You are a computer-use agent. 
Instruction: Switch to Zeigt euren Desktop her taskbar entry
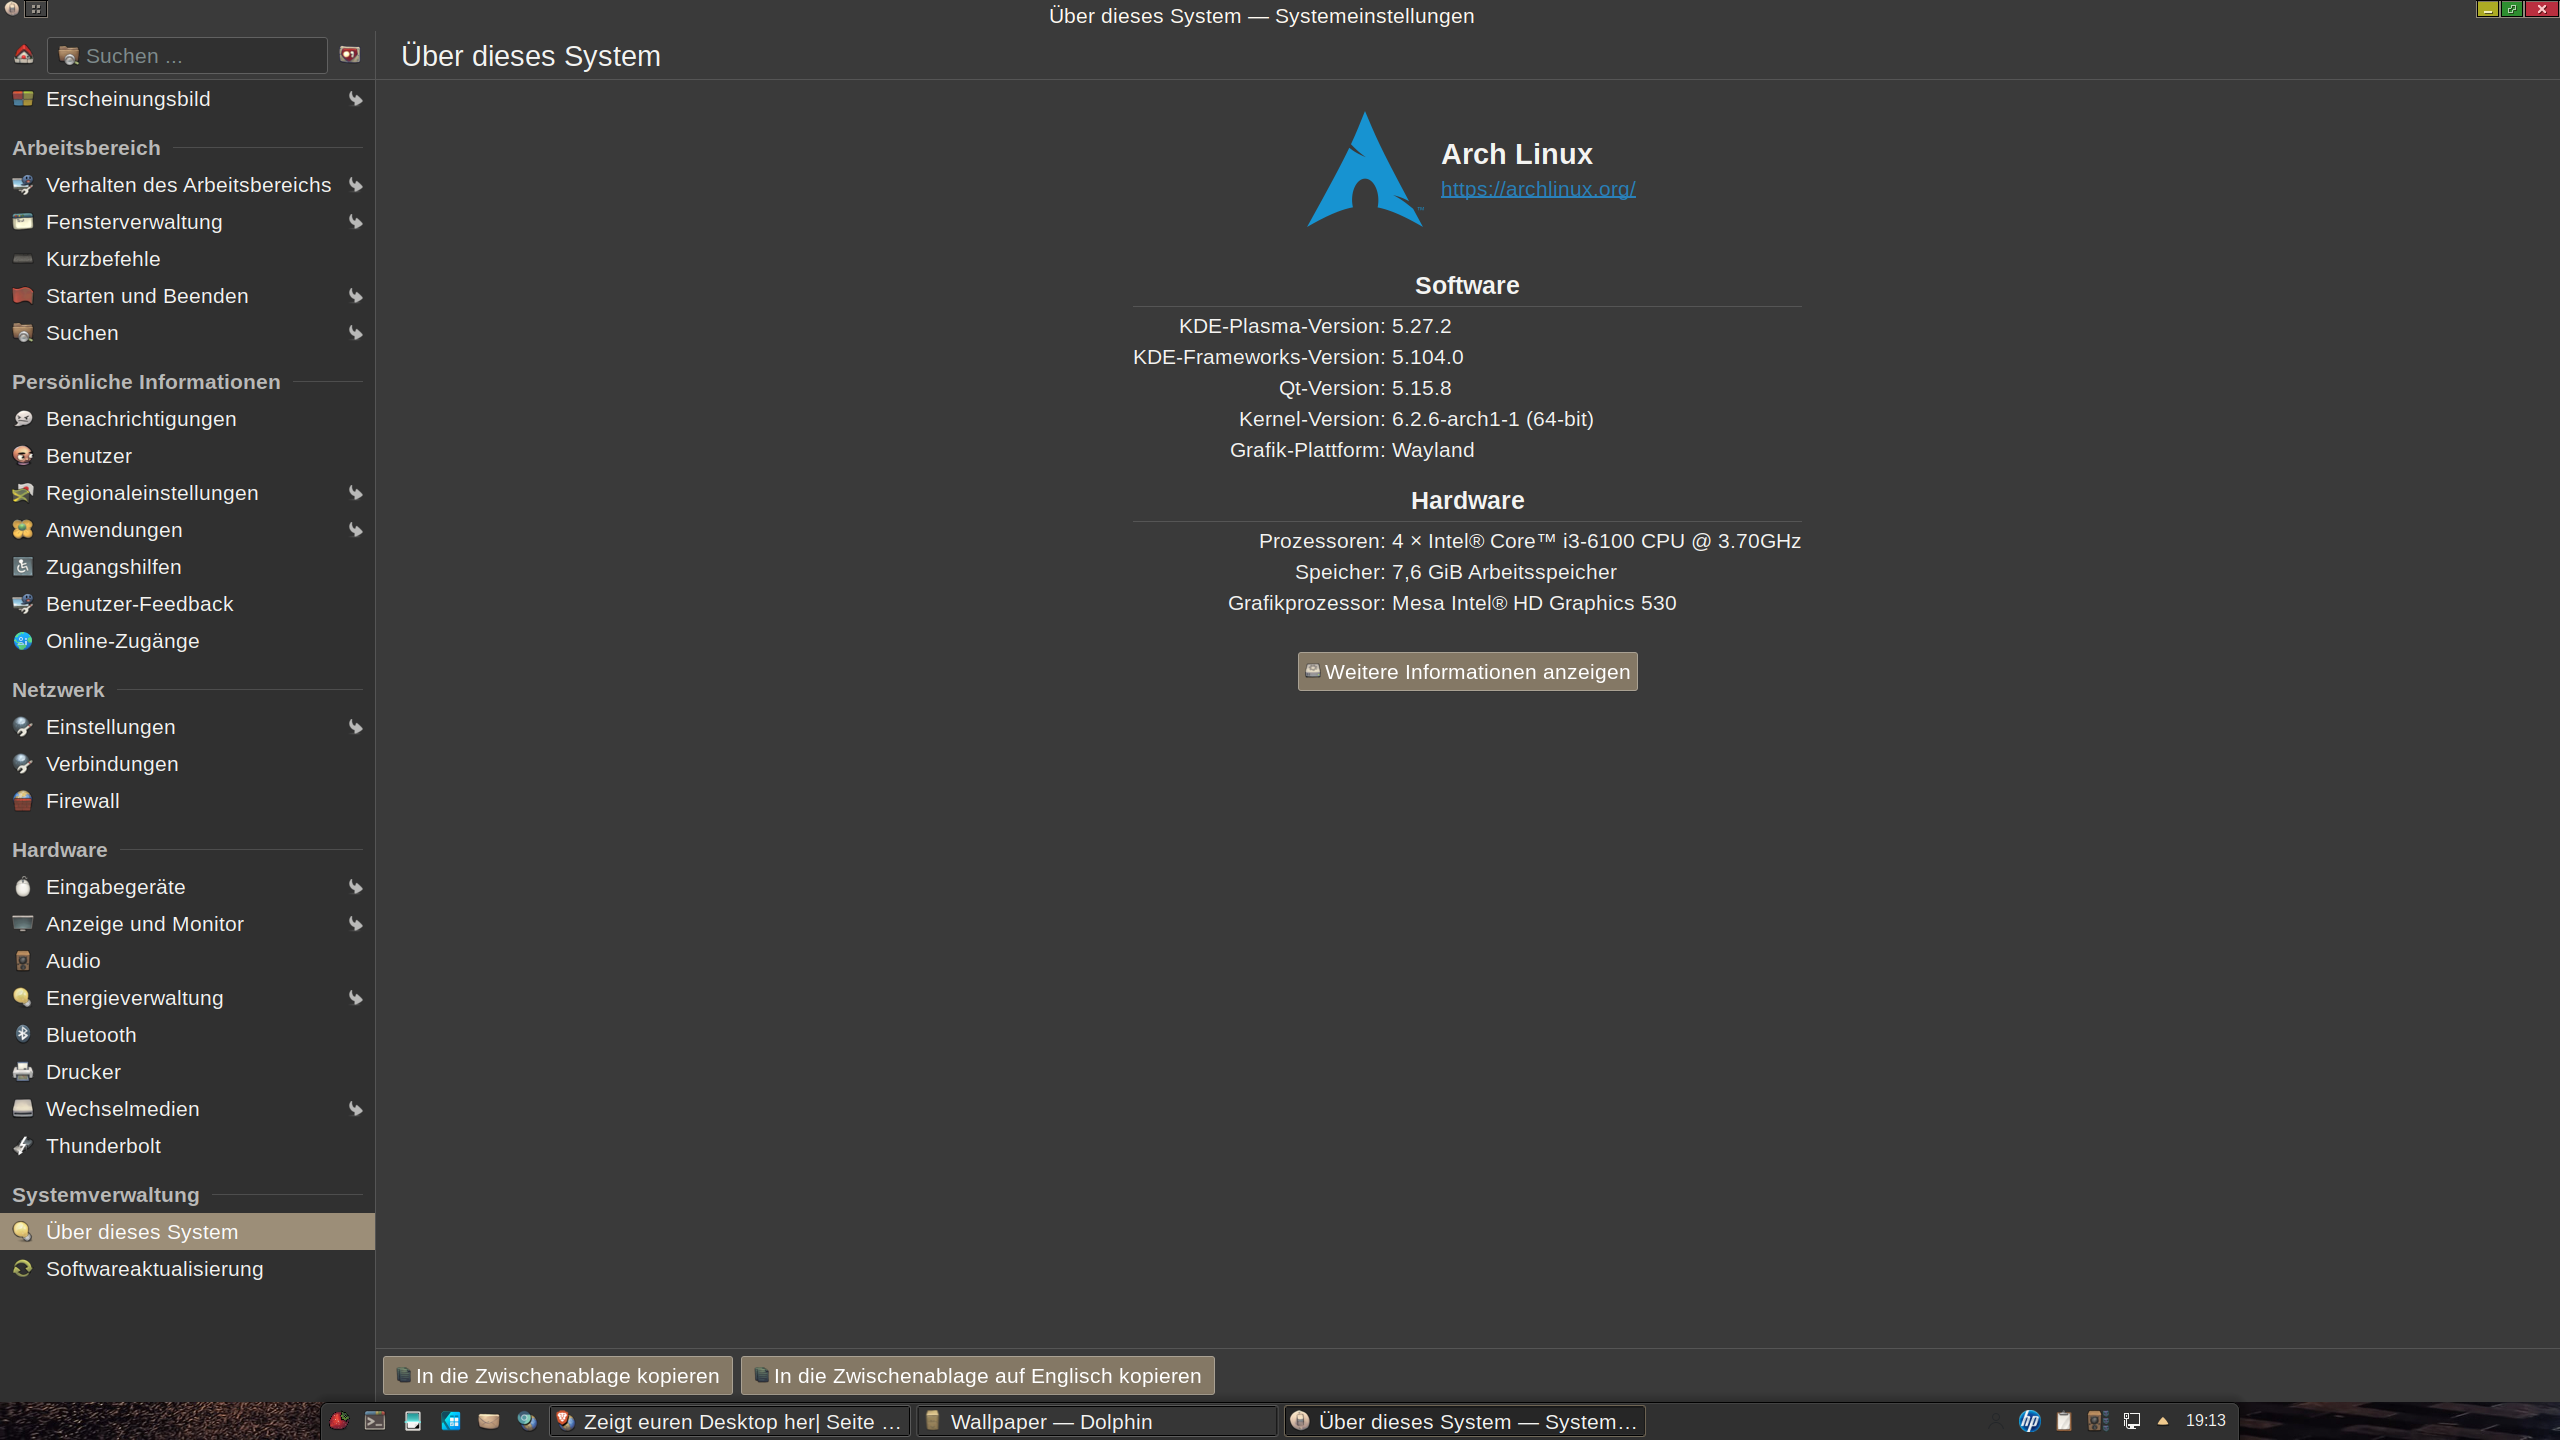click(x=730, y=1421)
